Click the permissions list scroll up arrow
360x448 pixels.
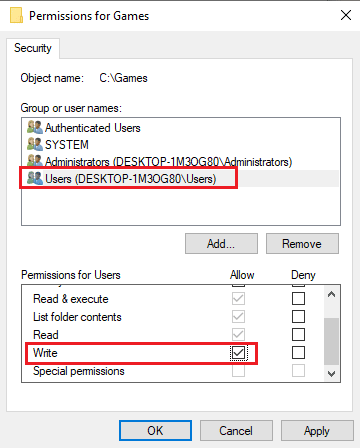(x=331, y=295)
